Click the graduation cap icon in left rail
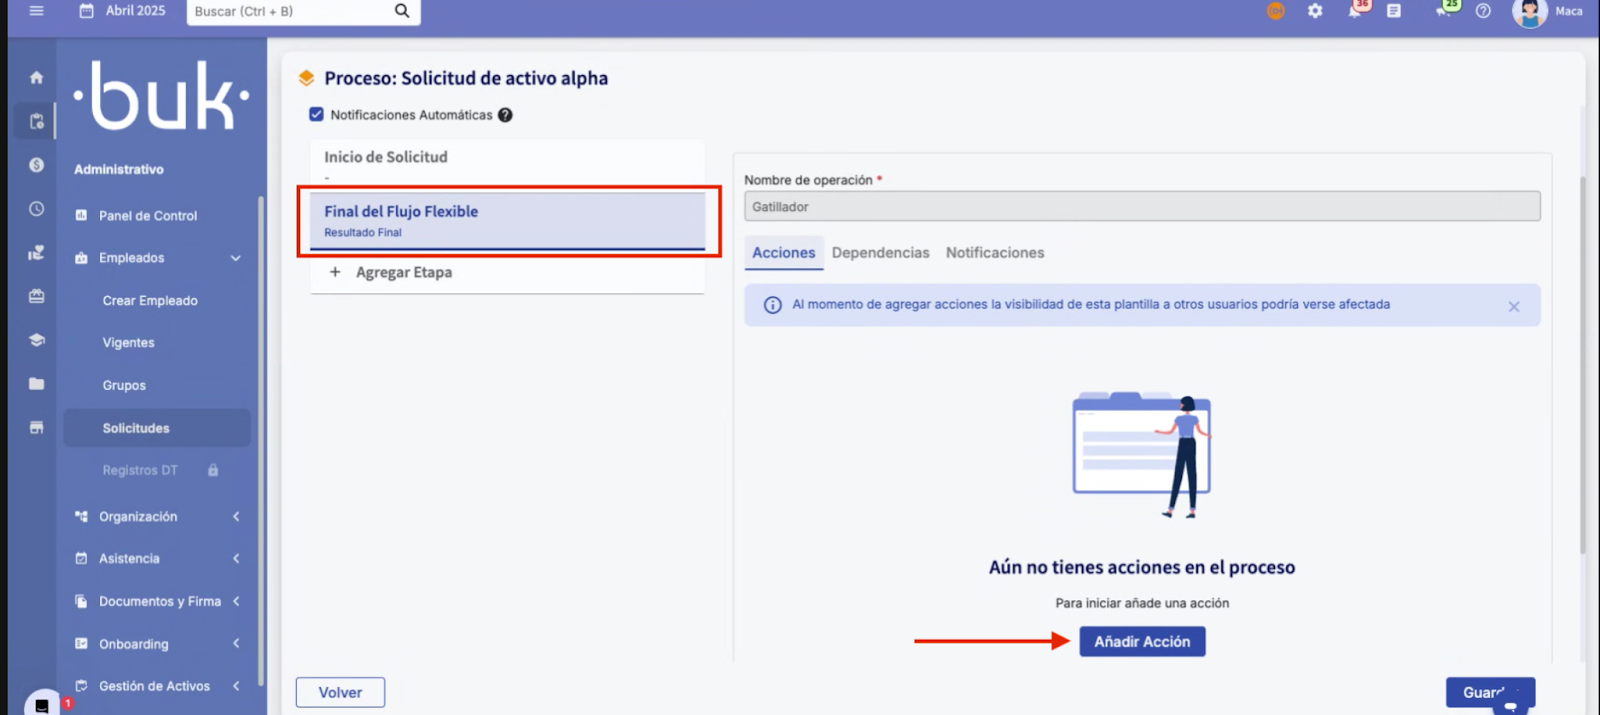This screenshot has height=715, width=1600. (37, 340)
